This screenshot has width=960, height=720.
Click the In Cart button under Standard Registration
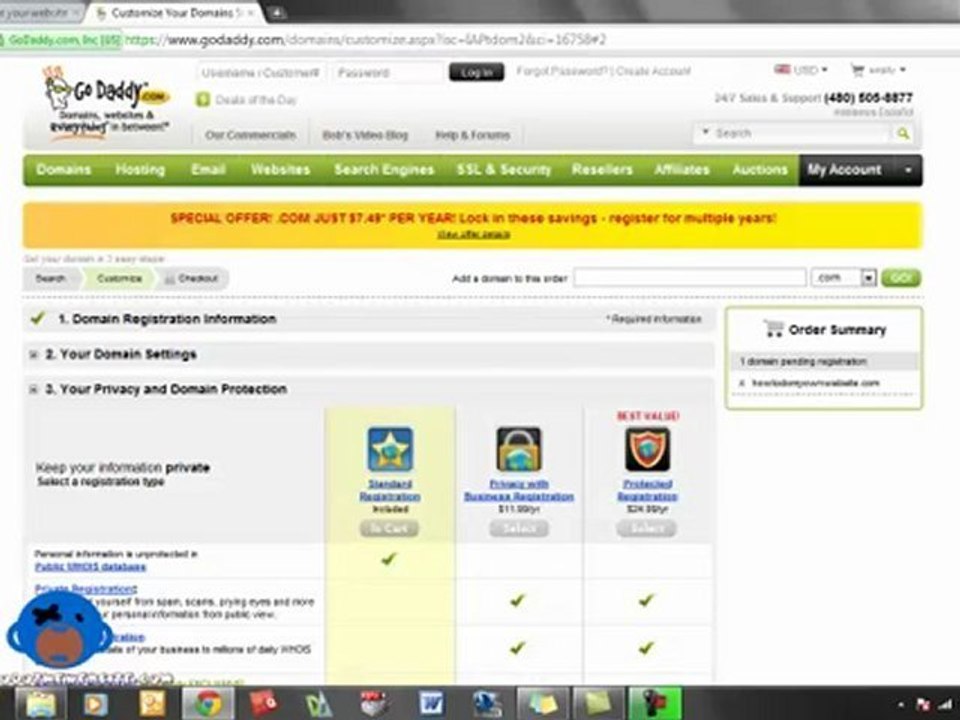coord(389,528)
